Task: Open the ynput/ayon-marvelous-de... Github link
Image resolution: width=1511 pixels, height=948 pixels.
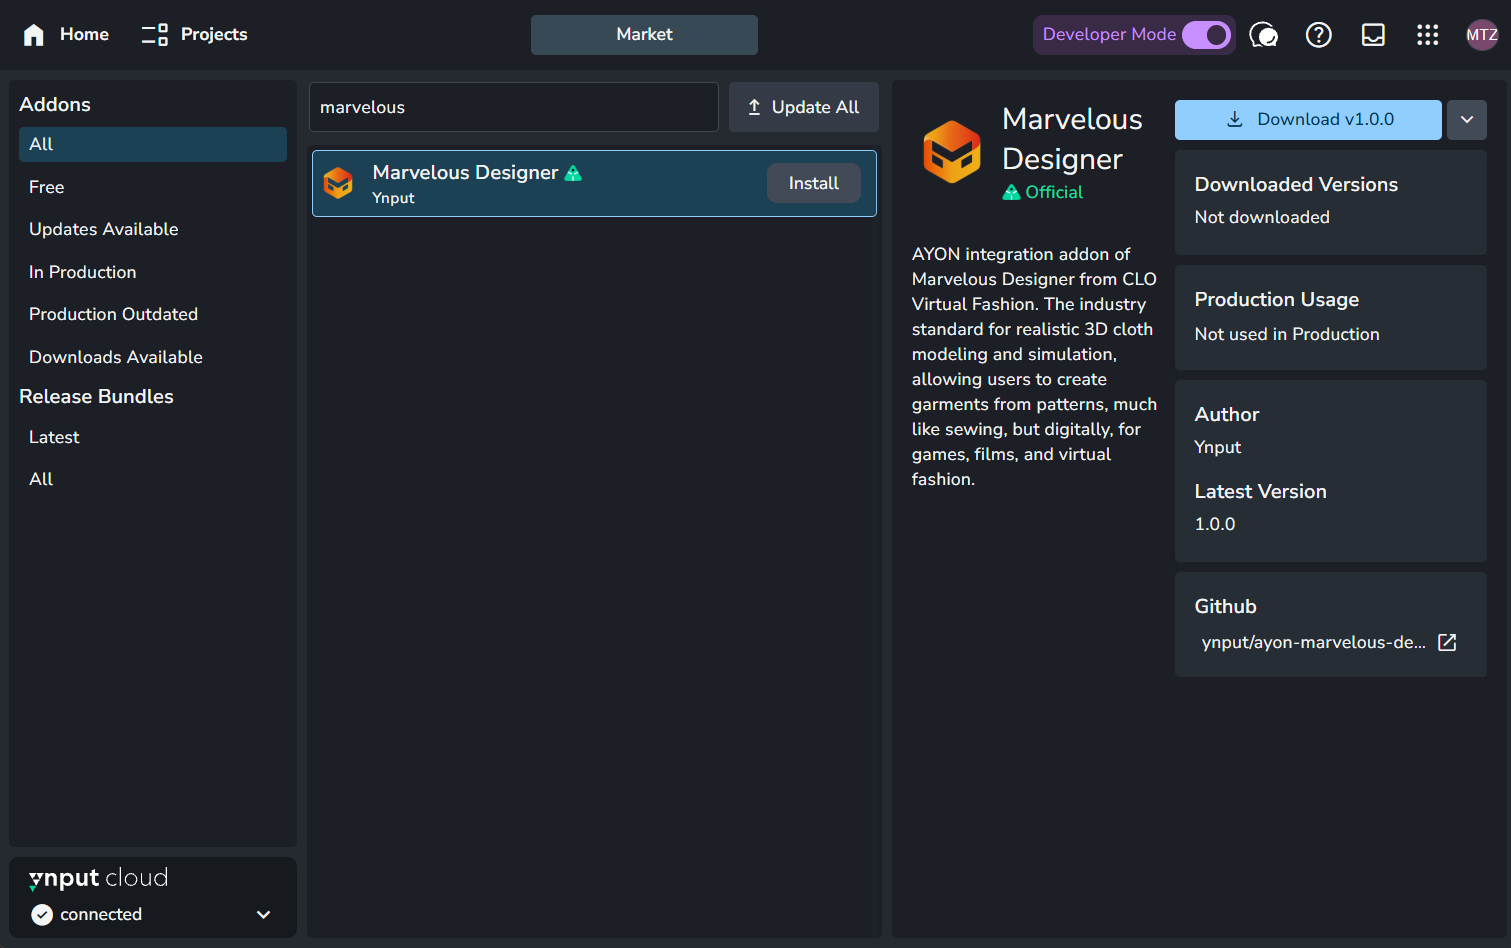Action: coord(1314,642)
